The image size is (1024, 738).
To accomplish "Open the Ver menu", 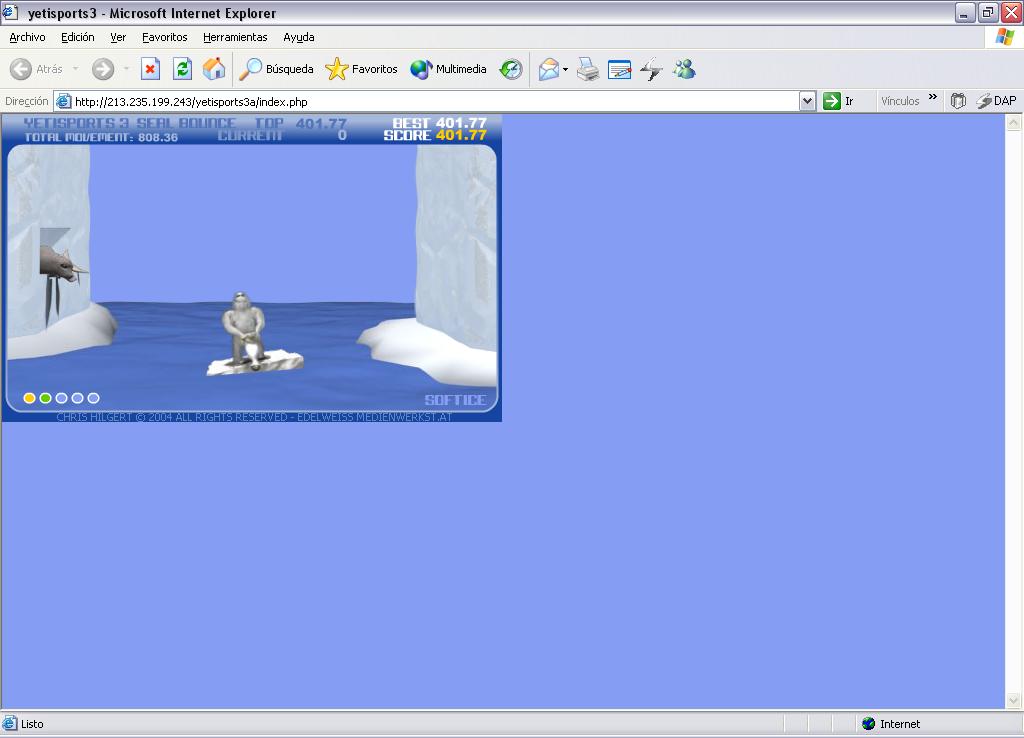I will (x=118, y=37).
